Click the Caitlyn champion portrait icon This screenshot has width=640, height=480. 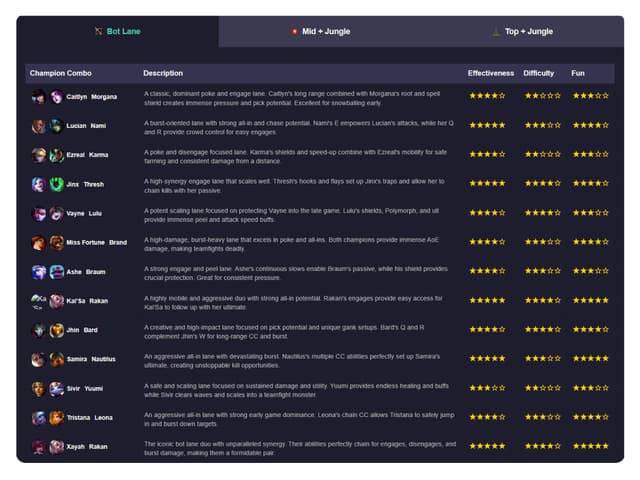tap(39, 97)
